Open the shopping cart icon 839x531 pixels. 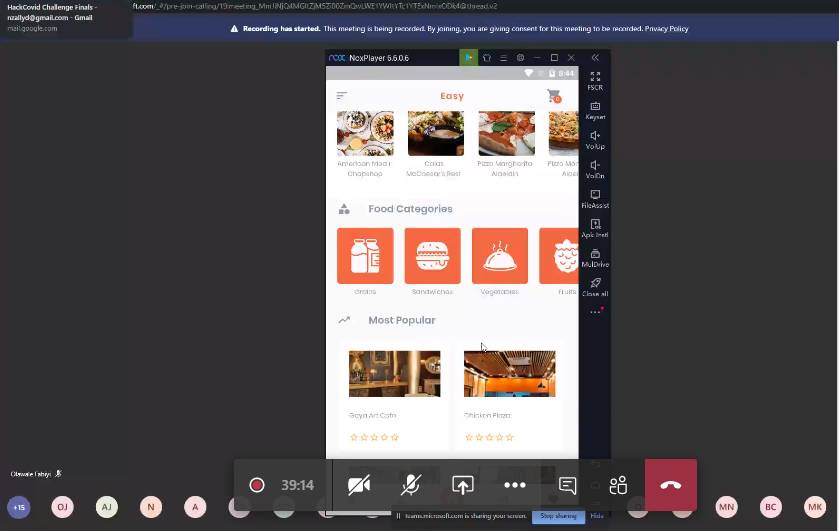(x=554, y=96)
